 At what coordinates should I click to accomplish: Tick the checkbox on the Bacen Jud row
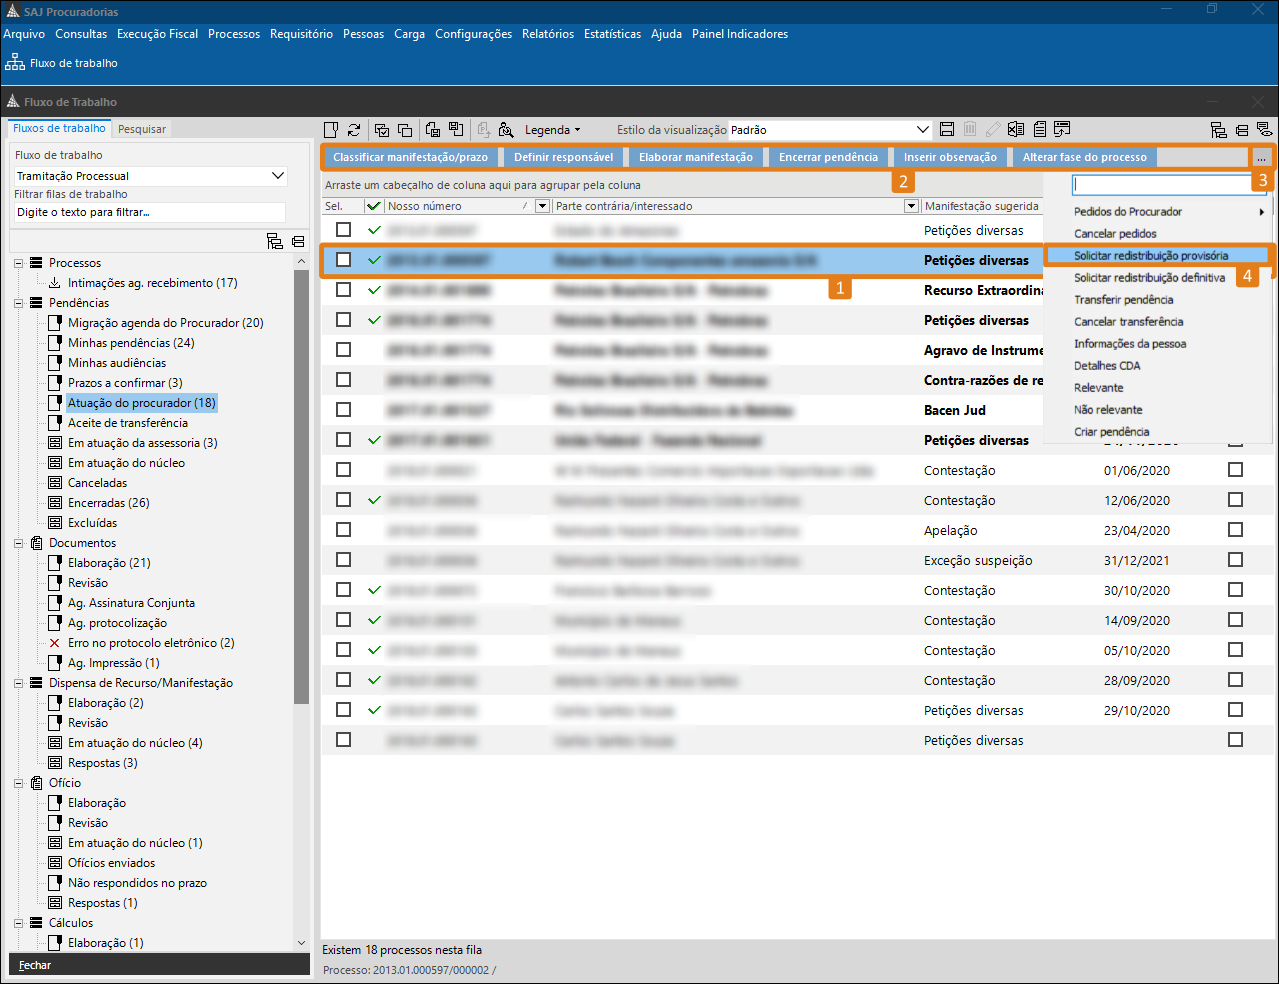(x=344, y=410)
